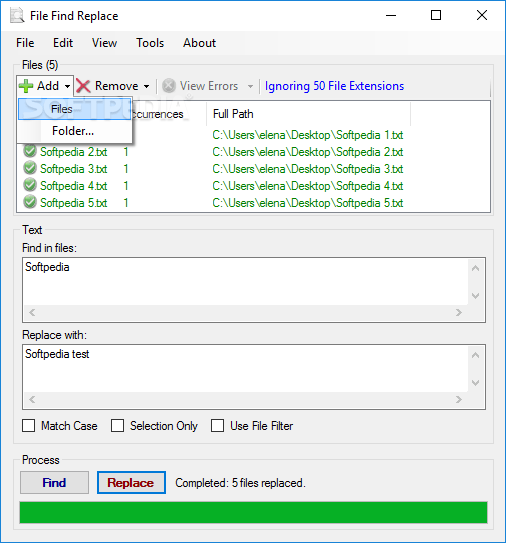Open the Add dropdown arrow
This screenshot has height=543, width=506.
68,86
